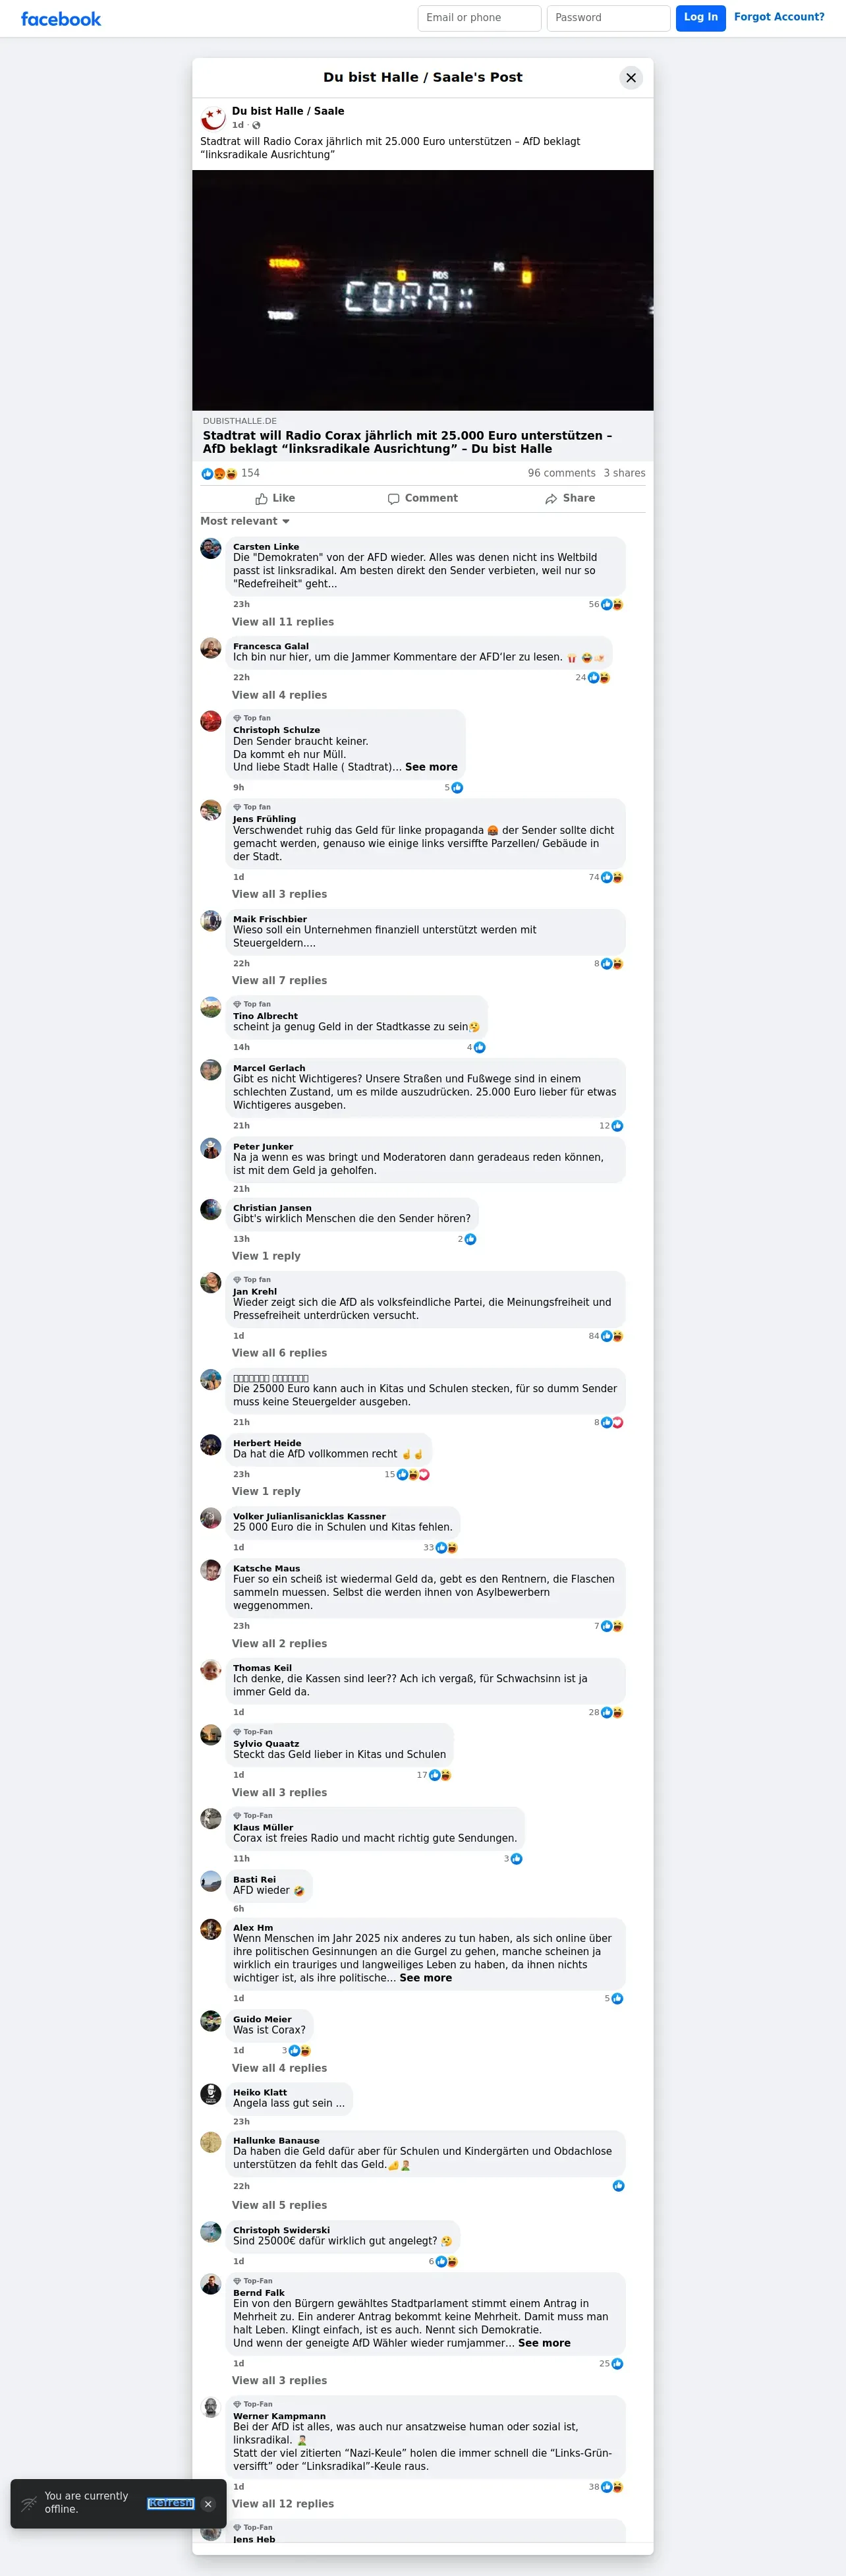The width and height of the screenshot is (846, 2576).
Task: Open the Most relevant sorting dropdown
Action: (245, 521)
